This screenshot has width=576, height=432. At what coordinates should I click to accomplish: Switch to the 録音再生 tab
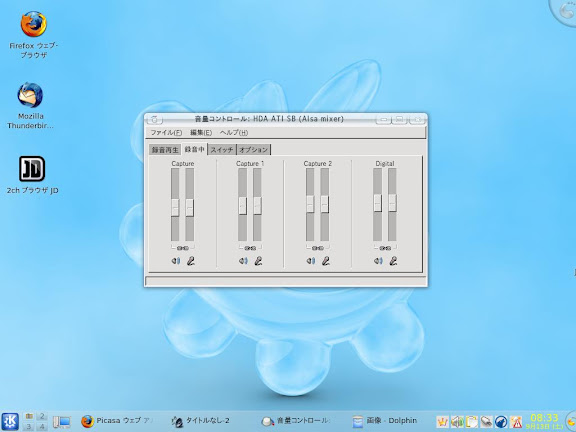165,150
